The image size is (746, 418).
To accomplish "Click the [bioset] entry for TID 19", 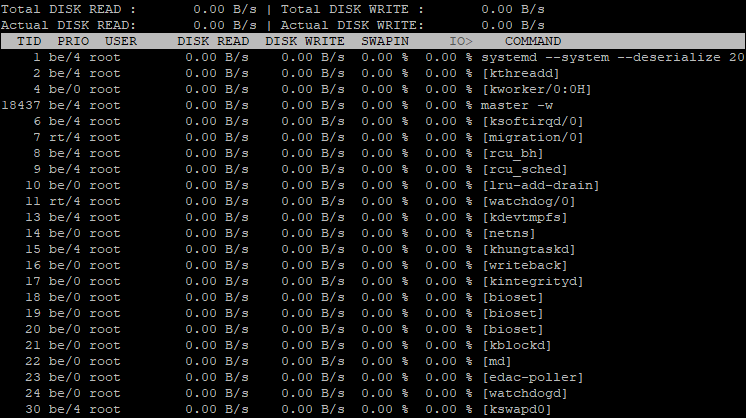I will pyautogui.click(x=512, y=314).
